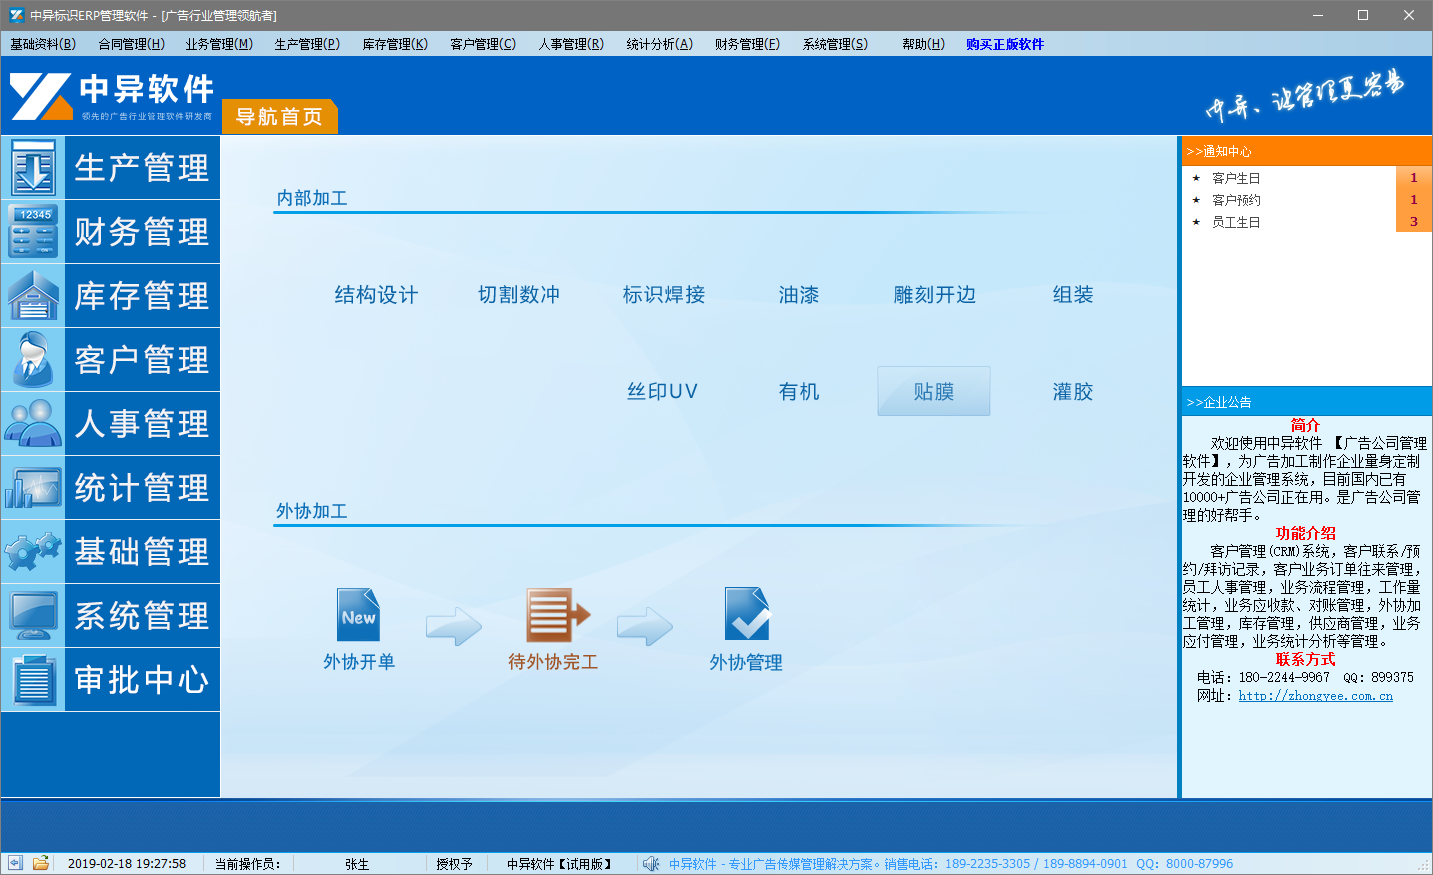Screen dimensions: 1433x875
Task: Click the 贴膜 process button
Action: tap(933, 392)
